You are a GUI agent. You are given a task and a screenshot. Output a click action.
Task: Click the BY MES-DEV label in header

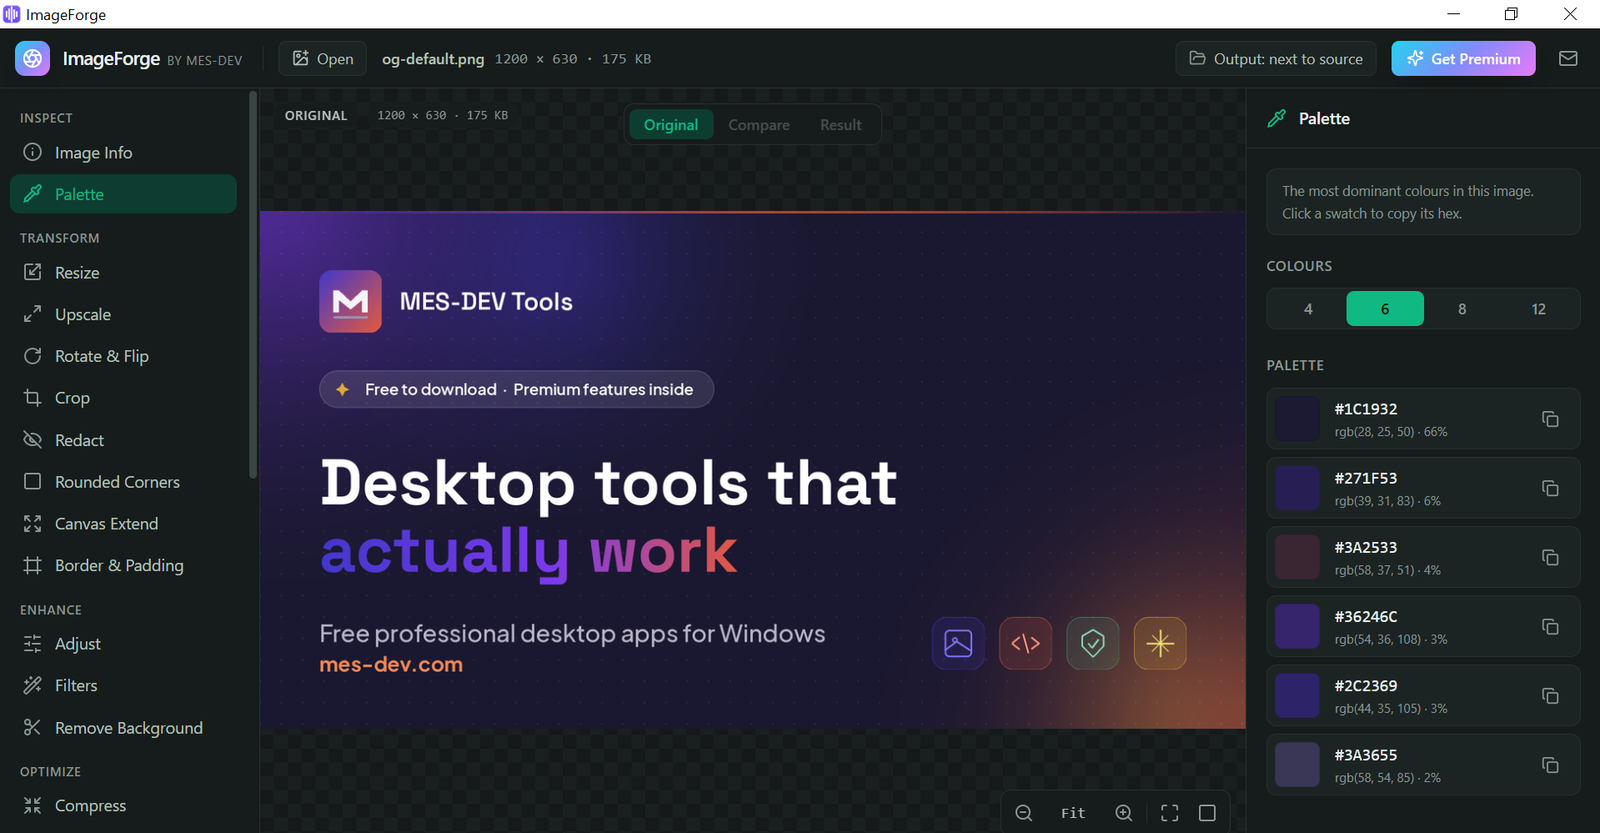click(x=205, y=61)
